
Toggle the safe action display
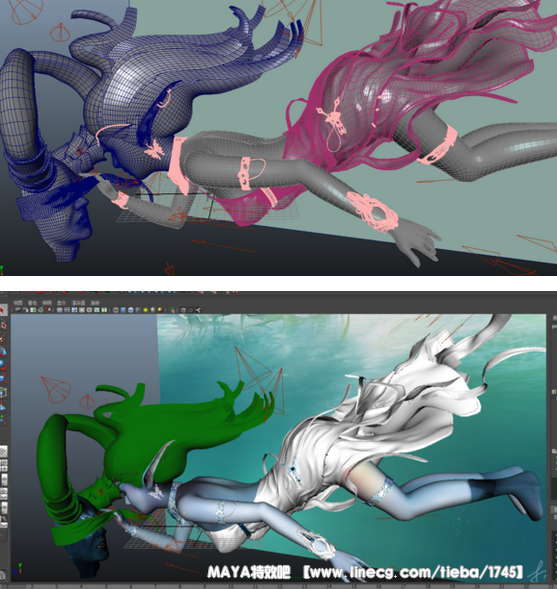click(97, 310)
